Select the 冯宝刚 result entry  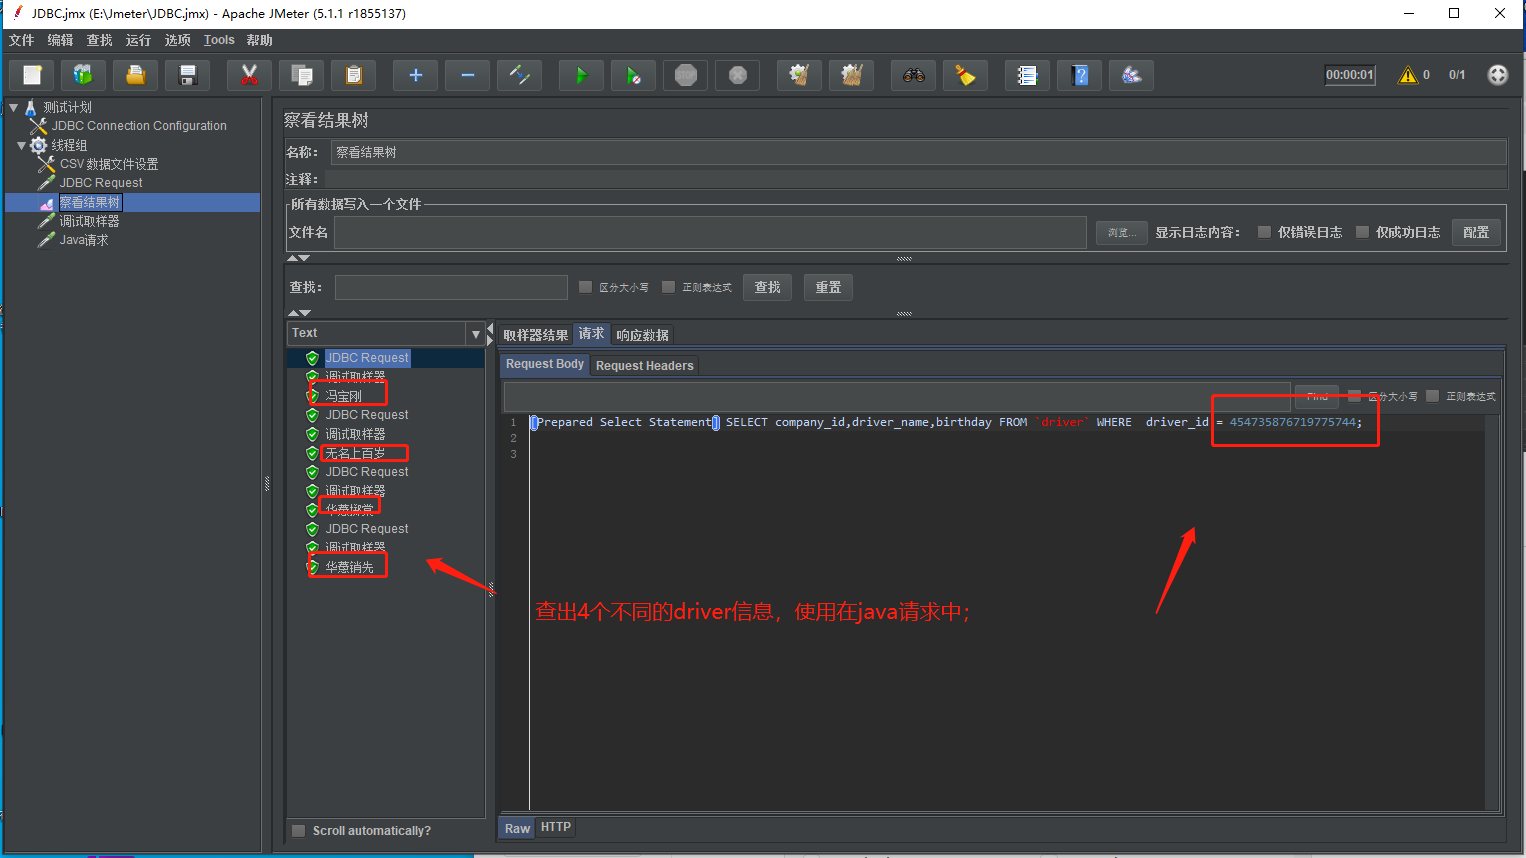(343, 396)
